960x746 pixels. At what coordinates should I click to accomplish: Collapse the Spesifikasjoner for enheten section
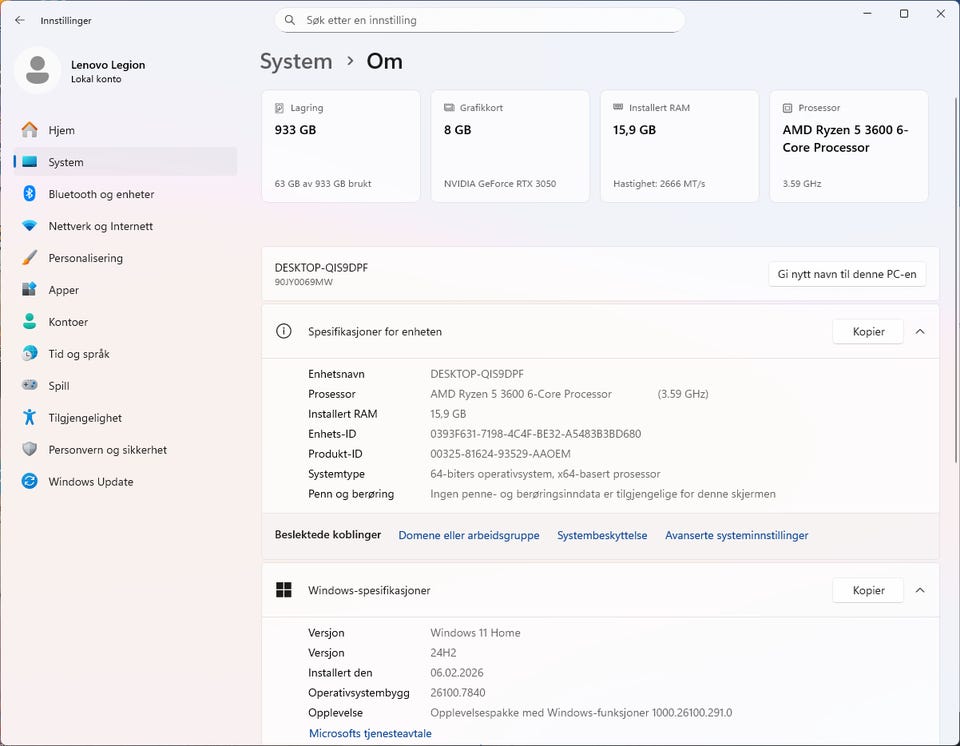click(920, 331)
